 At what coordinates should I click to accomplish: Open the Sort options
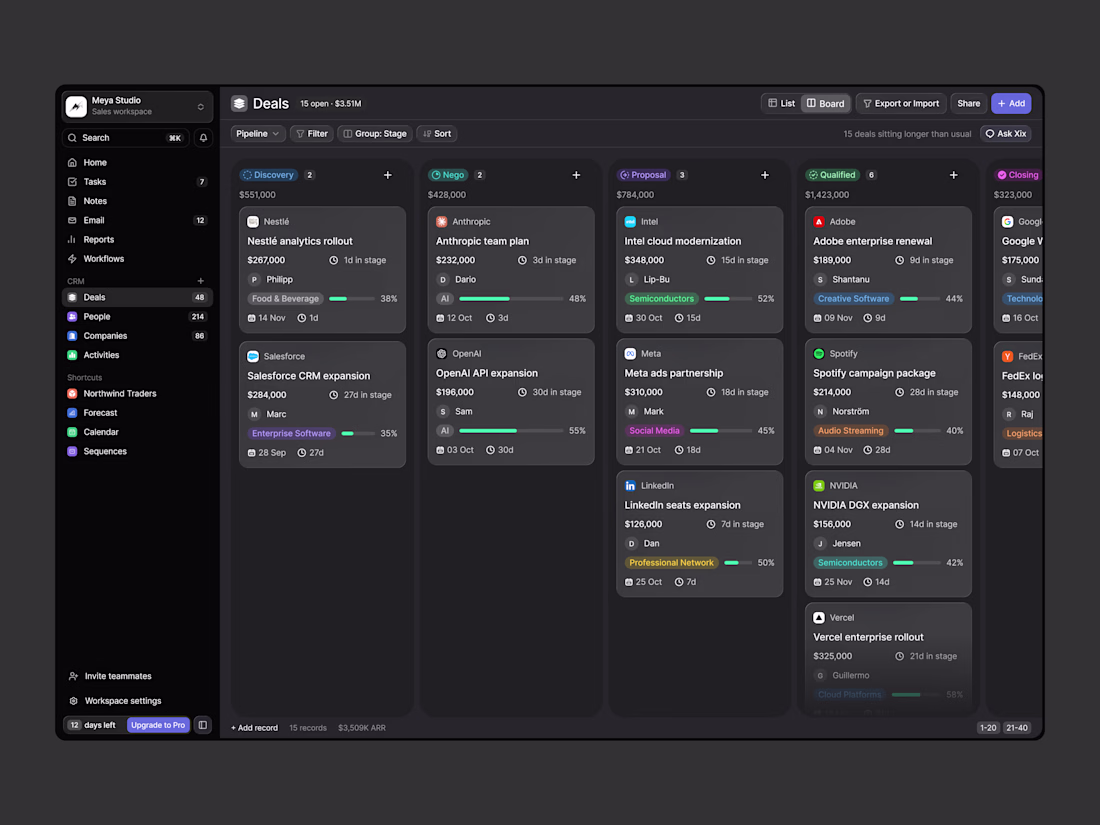(437, 133)
